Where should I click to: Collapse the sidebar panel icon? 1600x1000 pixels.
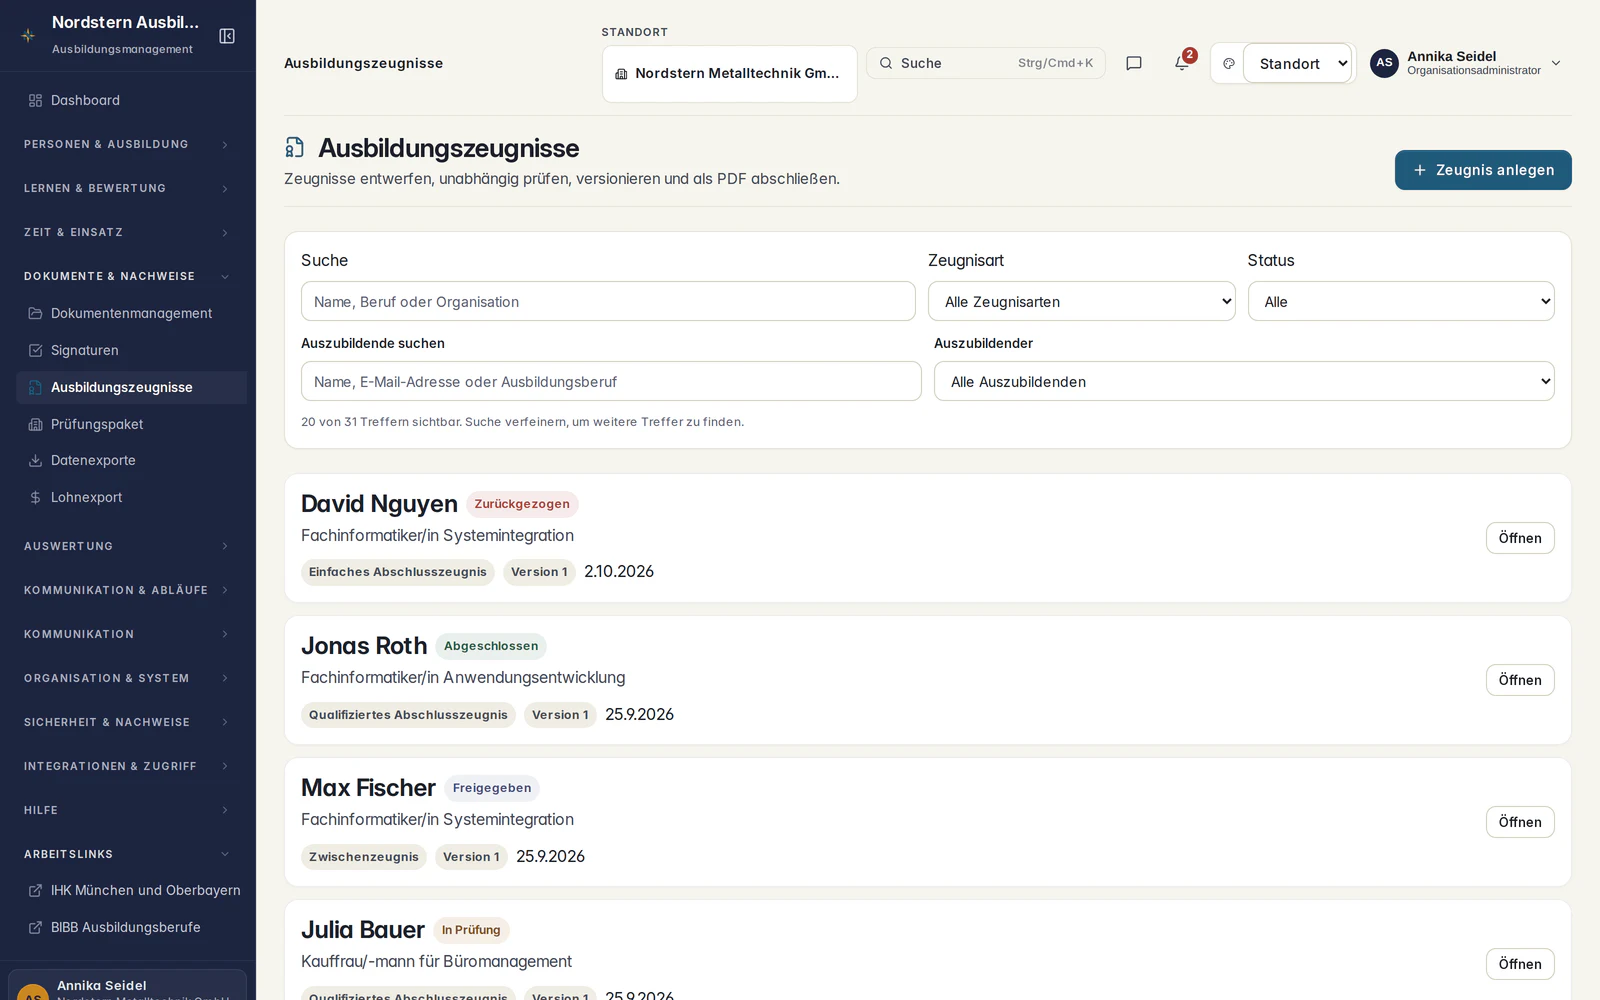click(x=227, y=36)
